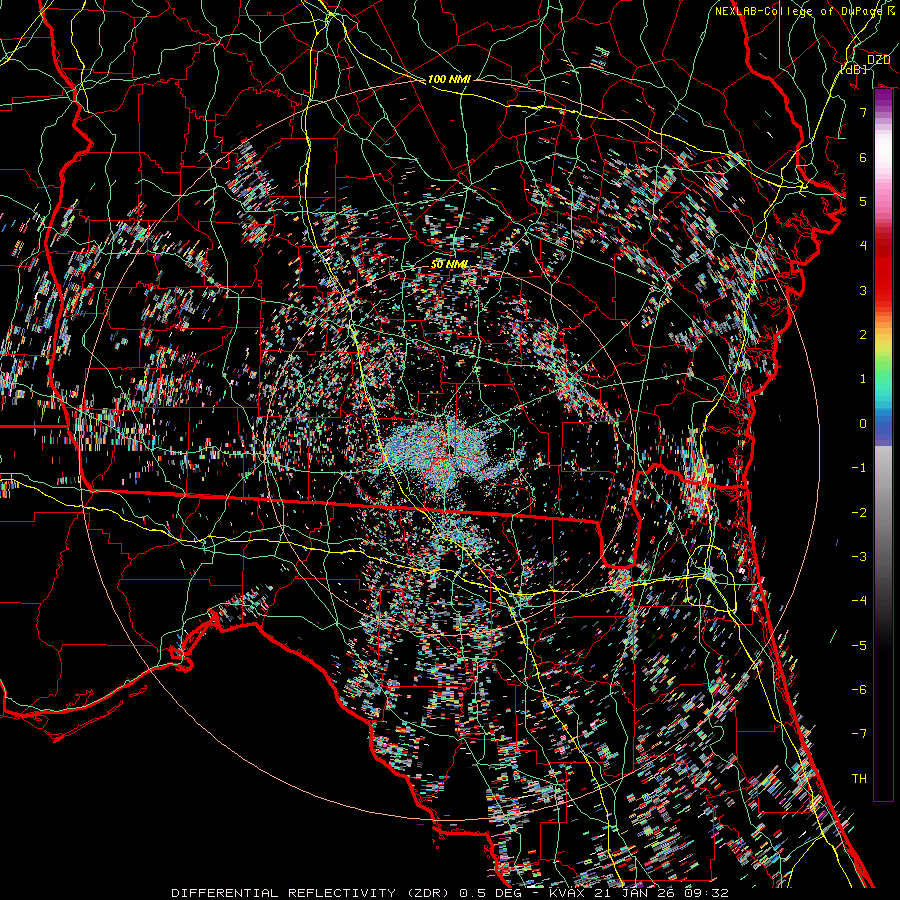Click the 100 NMI range ring label
The width and height of the screenshot is (900, 900).
[449, 79]
